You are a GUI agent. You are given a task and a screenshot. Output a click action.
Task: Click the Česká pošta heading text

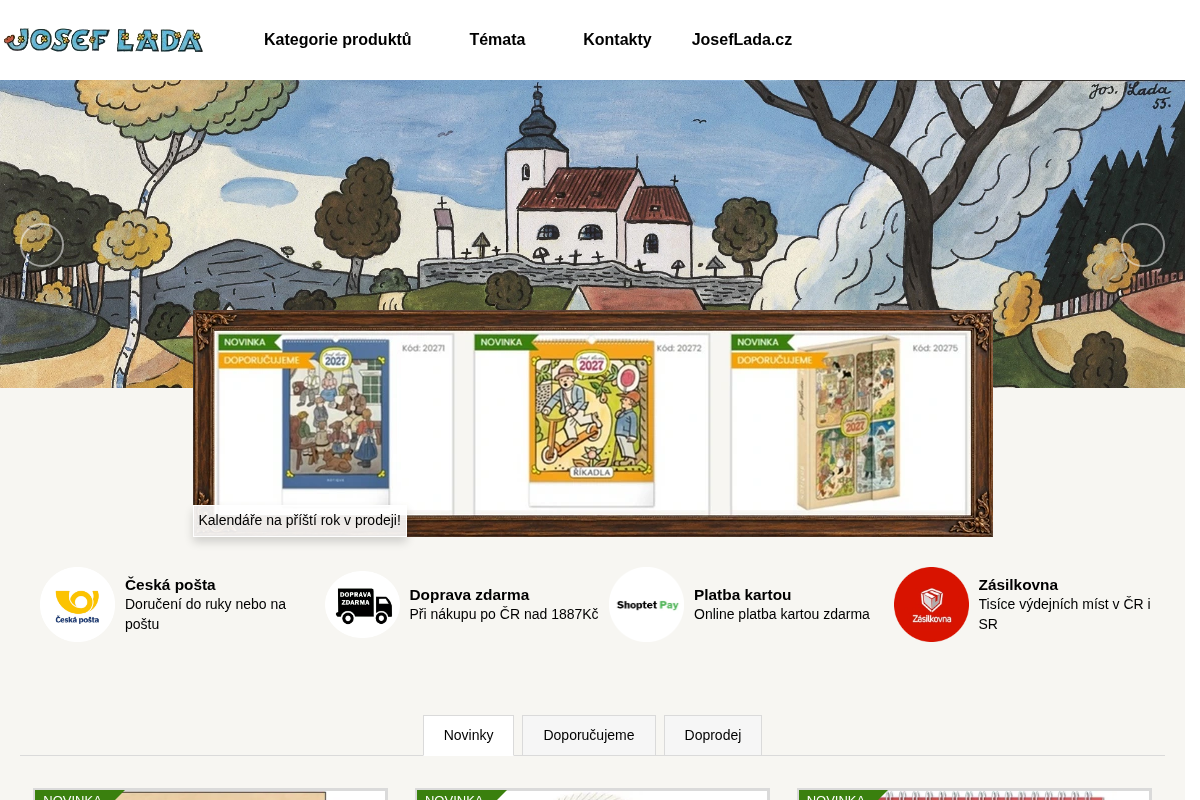click(170, 585)
